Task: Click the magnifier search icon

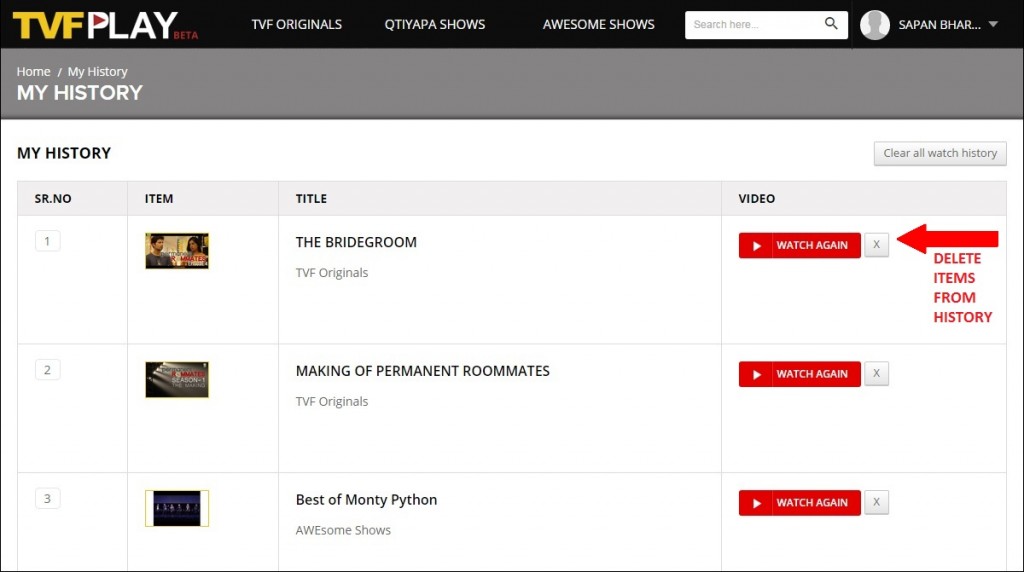Action: coord(831,24)
